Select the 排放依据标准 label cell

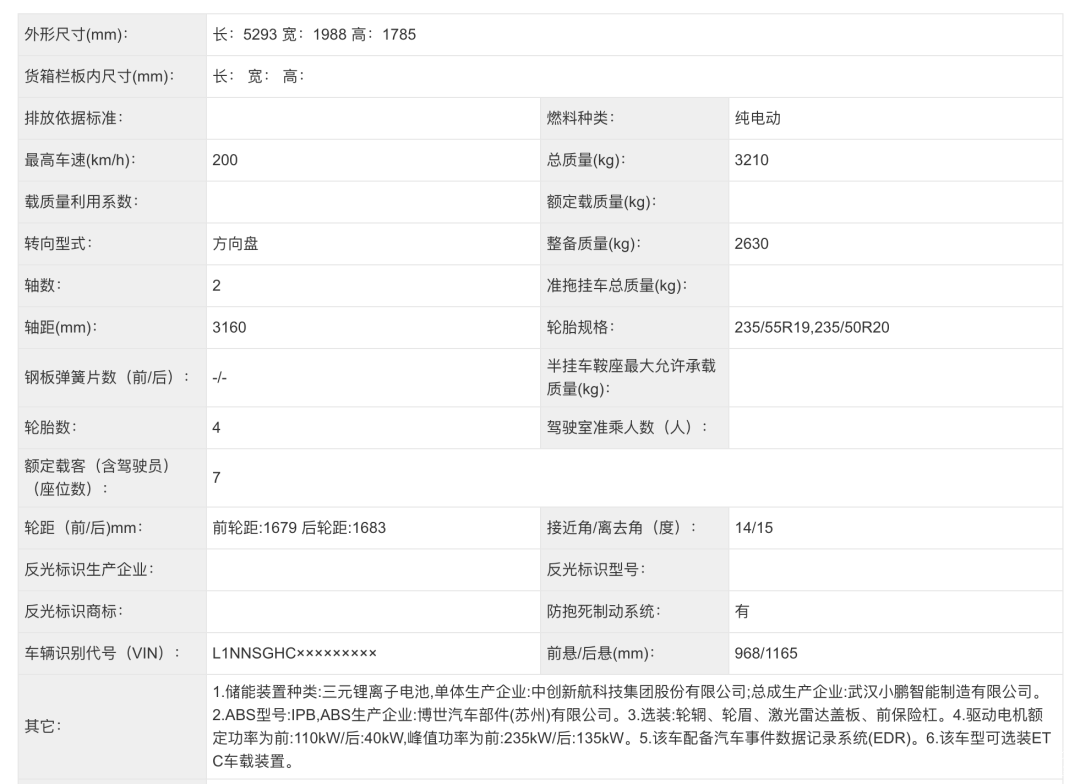(74, 118)
